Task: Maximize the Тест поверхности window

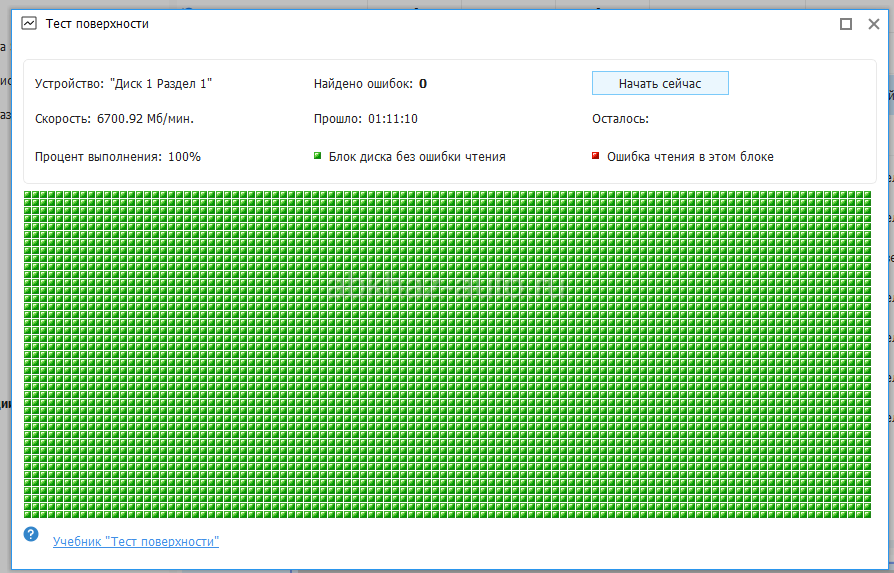Action: pyautogui.click(x=846, y=23)
